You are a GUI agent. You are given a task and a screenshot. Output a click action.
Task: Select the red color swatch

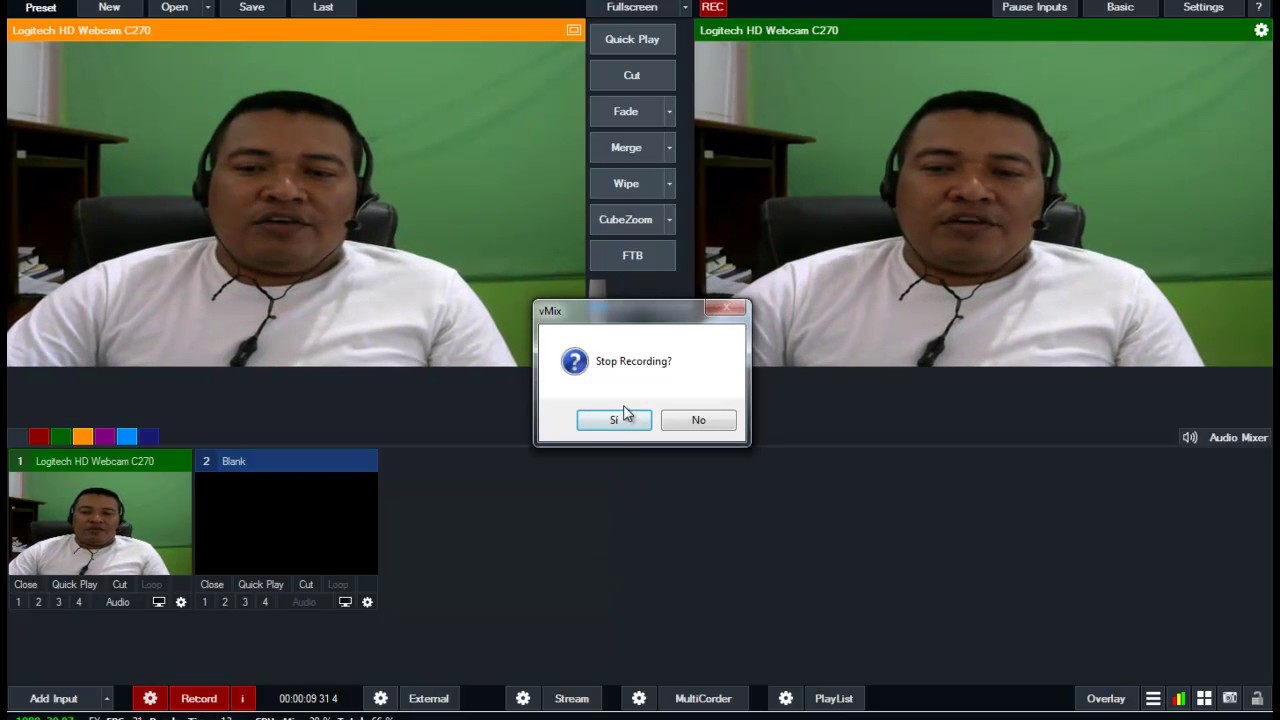click(39, 436)
